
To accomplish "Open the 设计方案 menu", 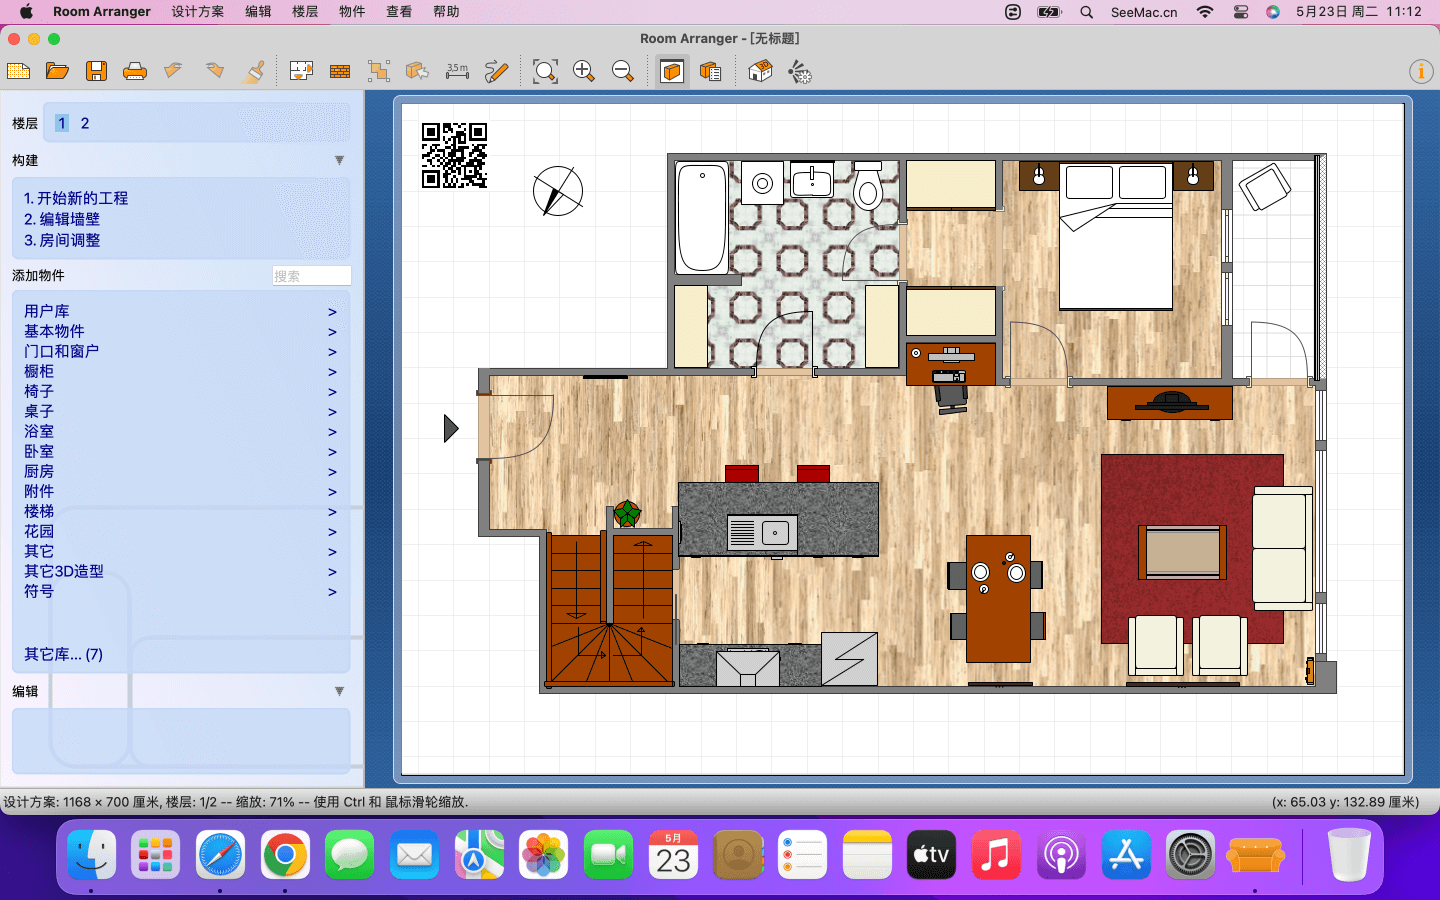I will coord(198,12).
